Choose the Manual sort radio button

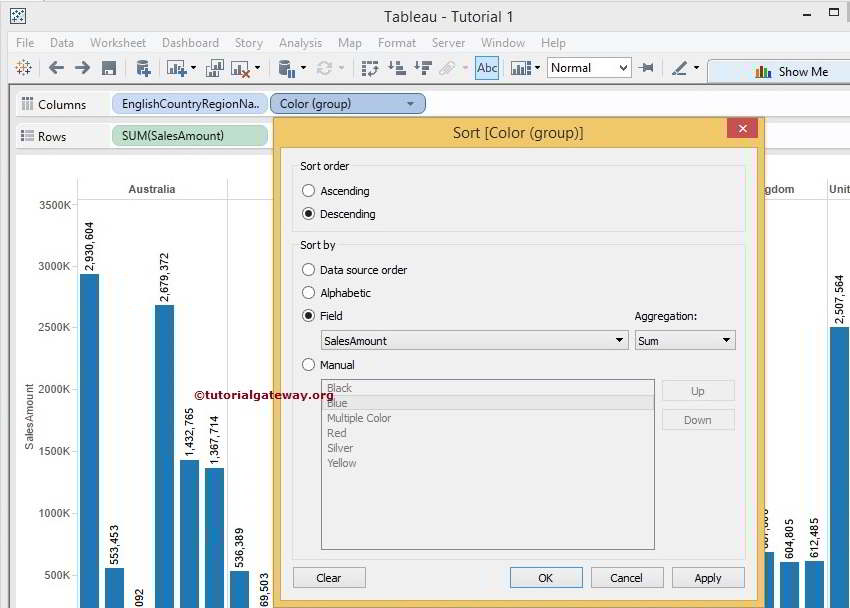(309, 365)
